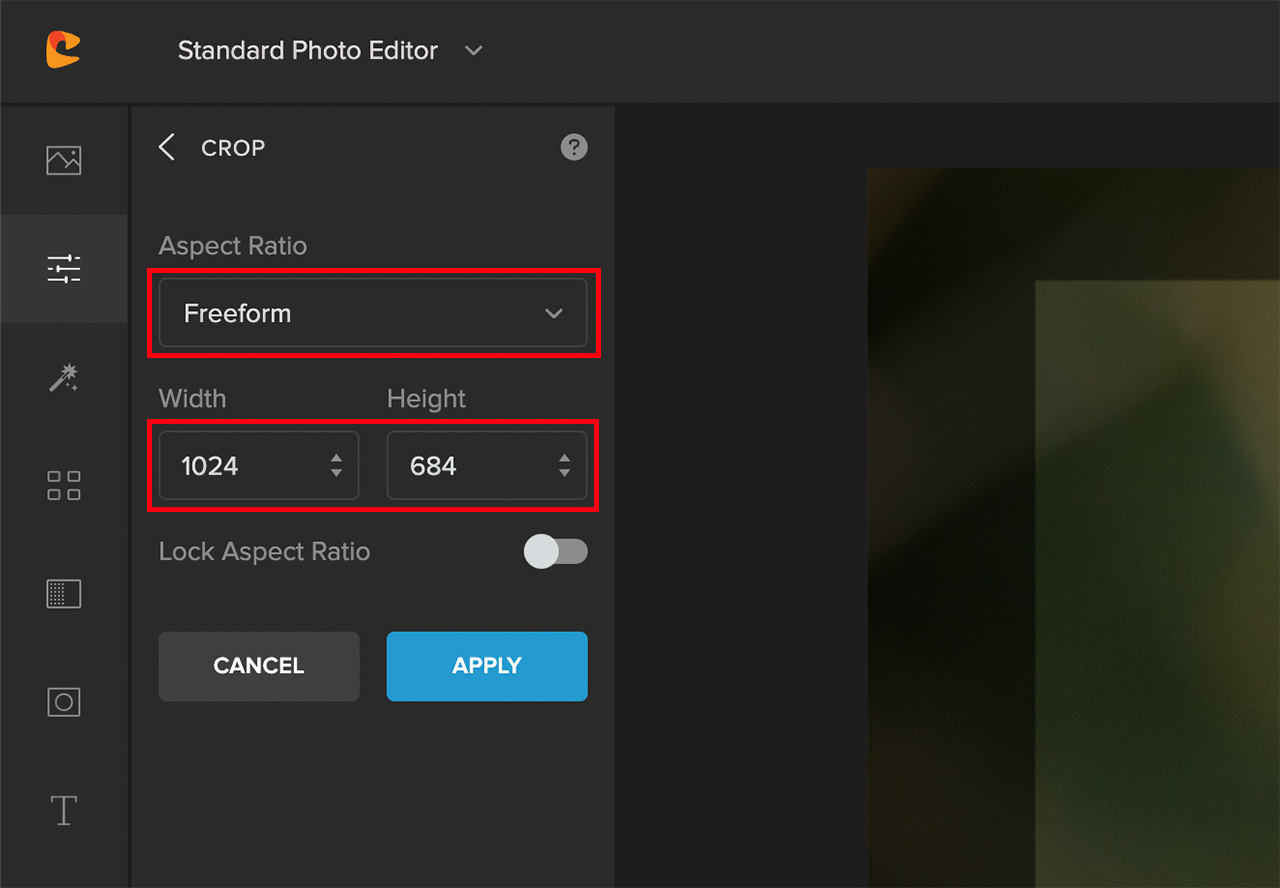
Task: Enable the Lock Aspect Ratio switch
Action: click(x=556, y=551)
